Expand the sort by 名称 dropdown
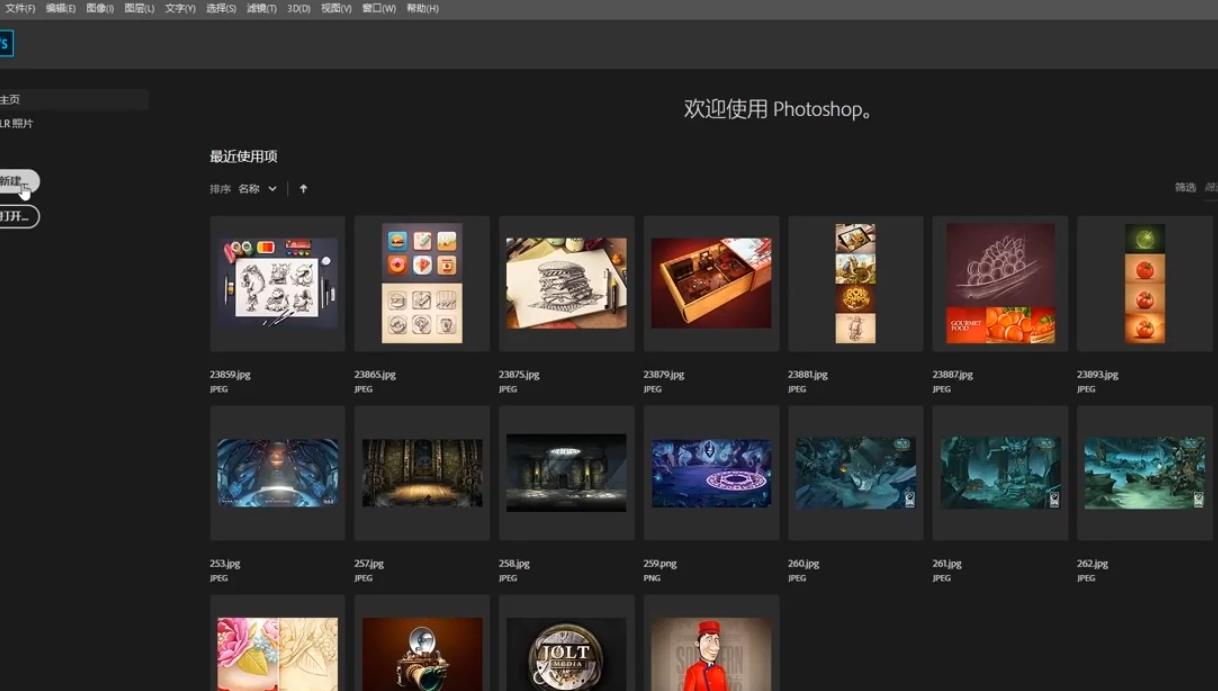1218x691 pixels. (x=257, y=189)
